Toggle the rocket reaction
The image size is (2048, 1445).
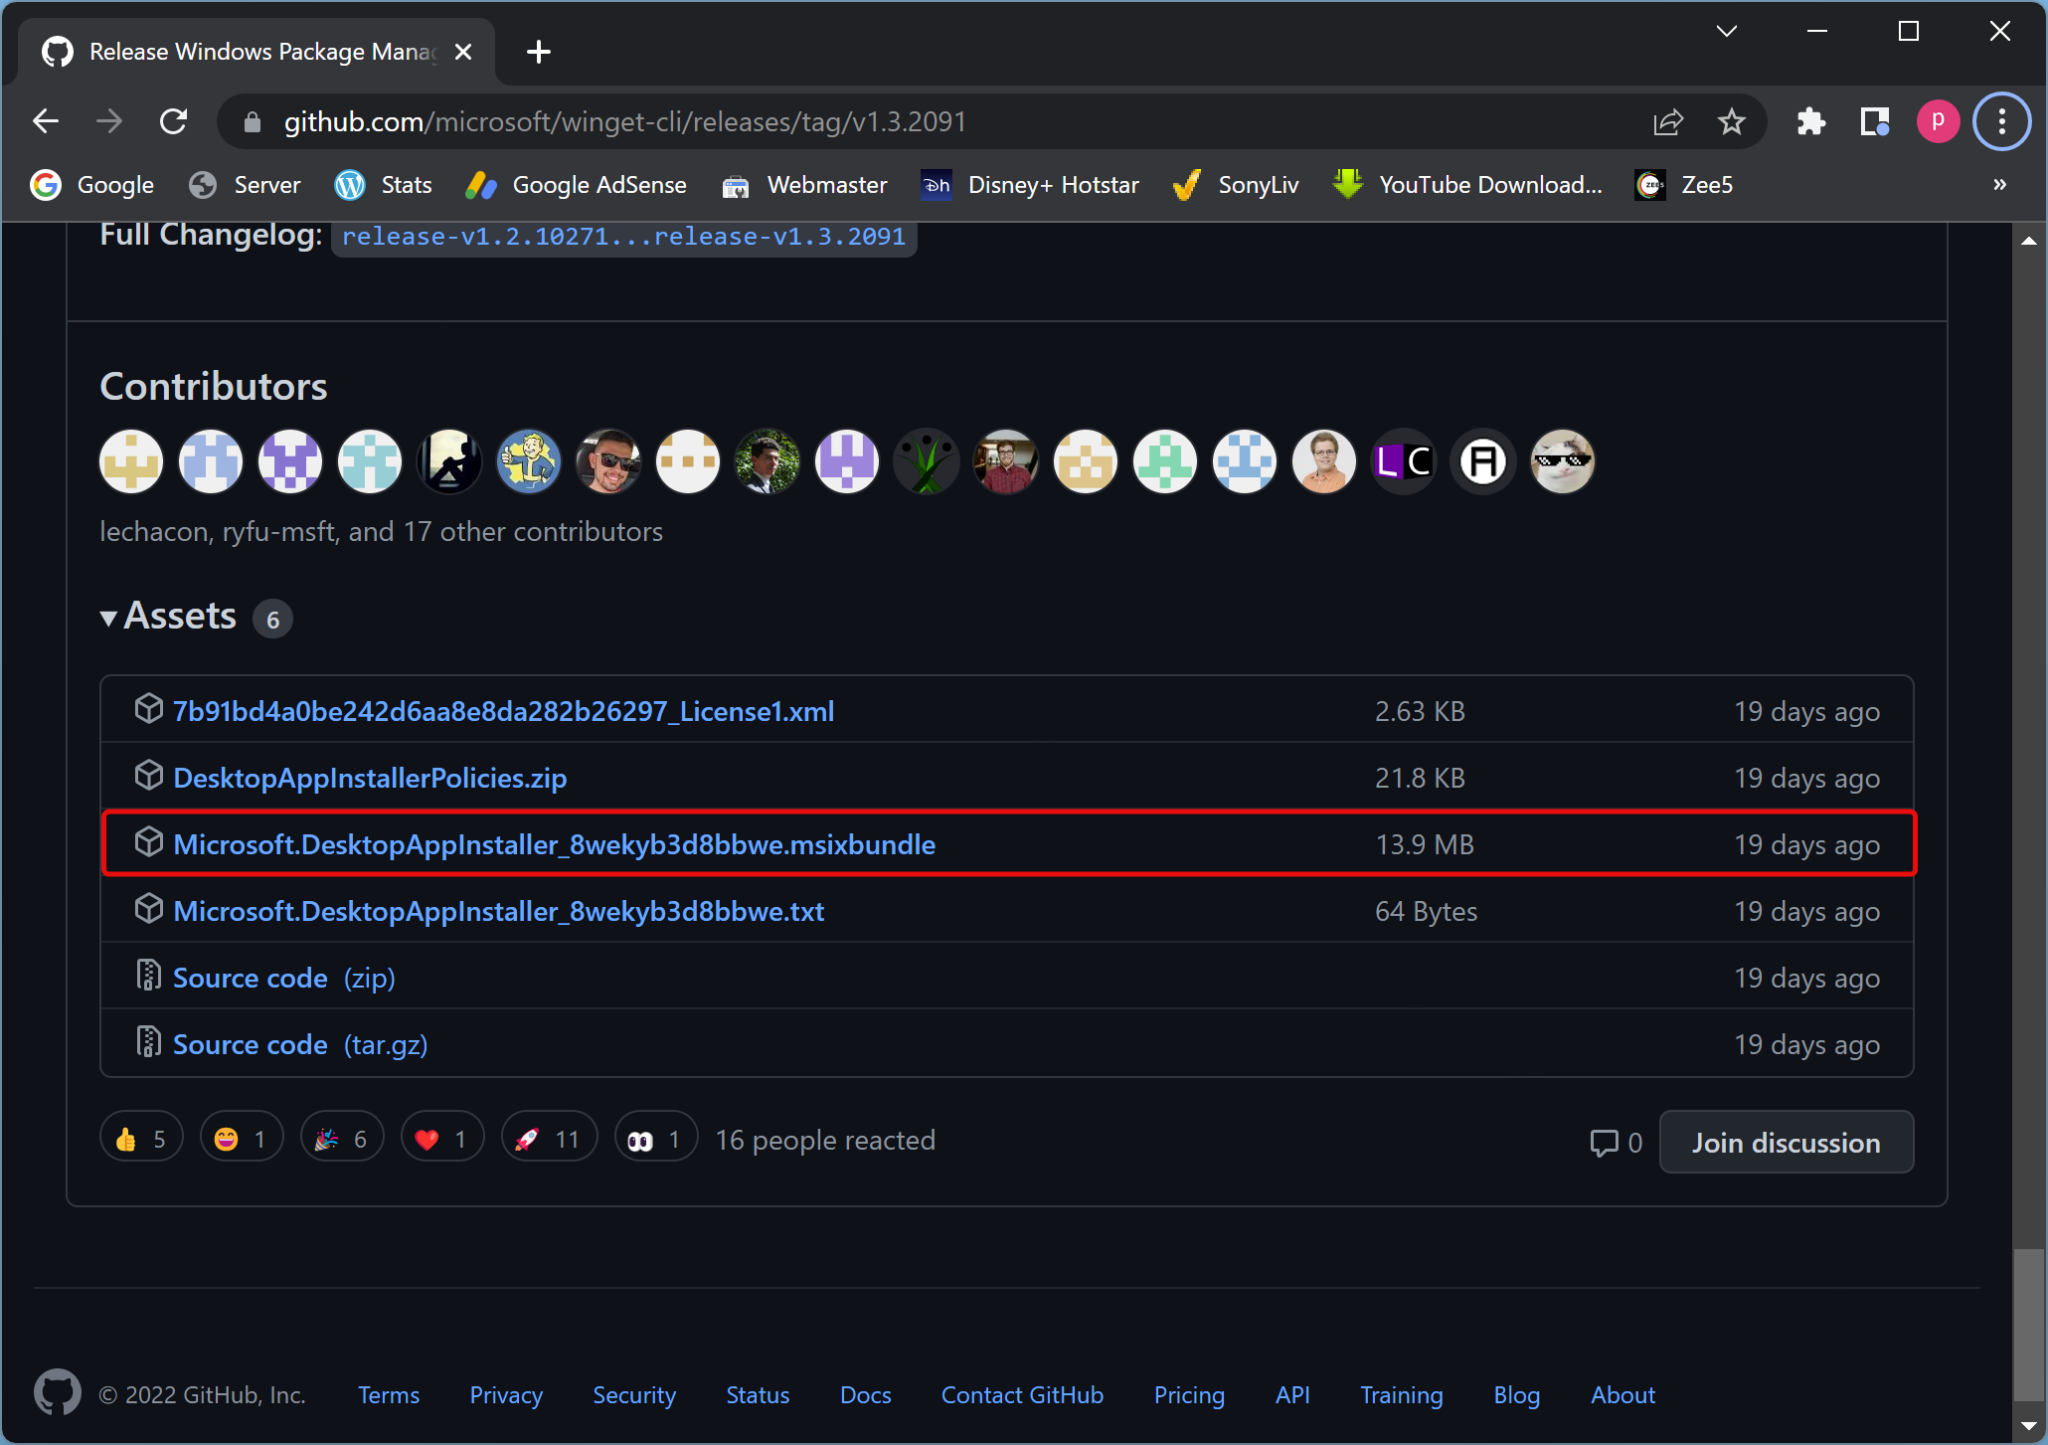pos(549,1139)
